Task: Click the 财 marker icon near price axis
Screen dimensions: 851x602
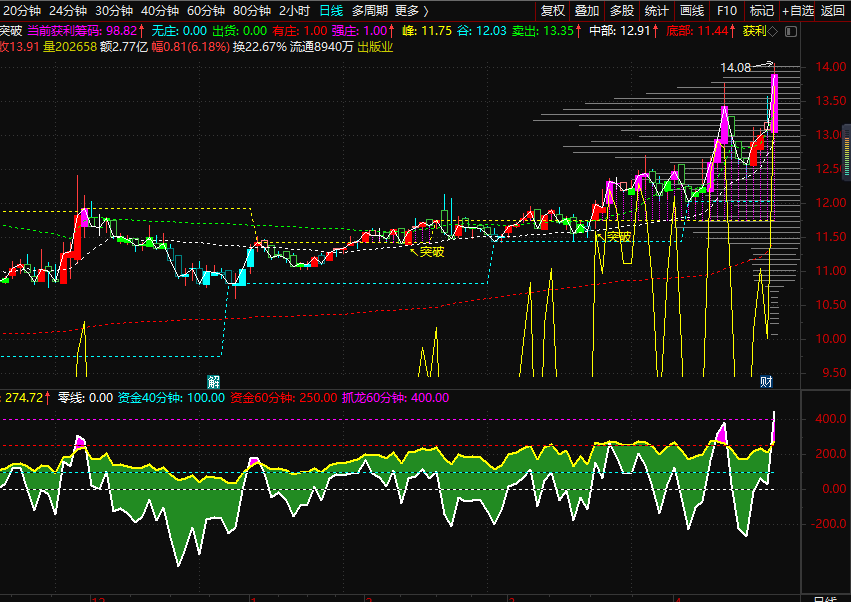Action: pyautogui.click(x=766, y=381)
